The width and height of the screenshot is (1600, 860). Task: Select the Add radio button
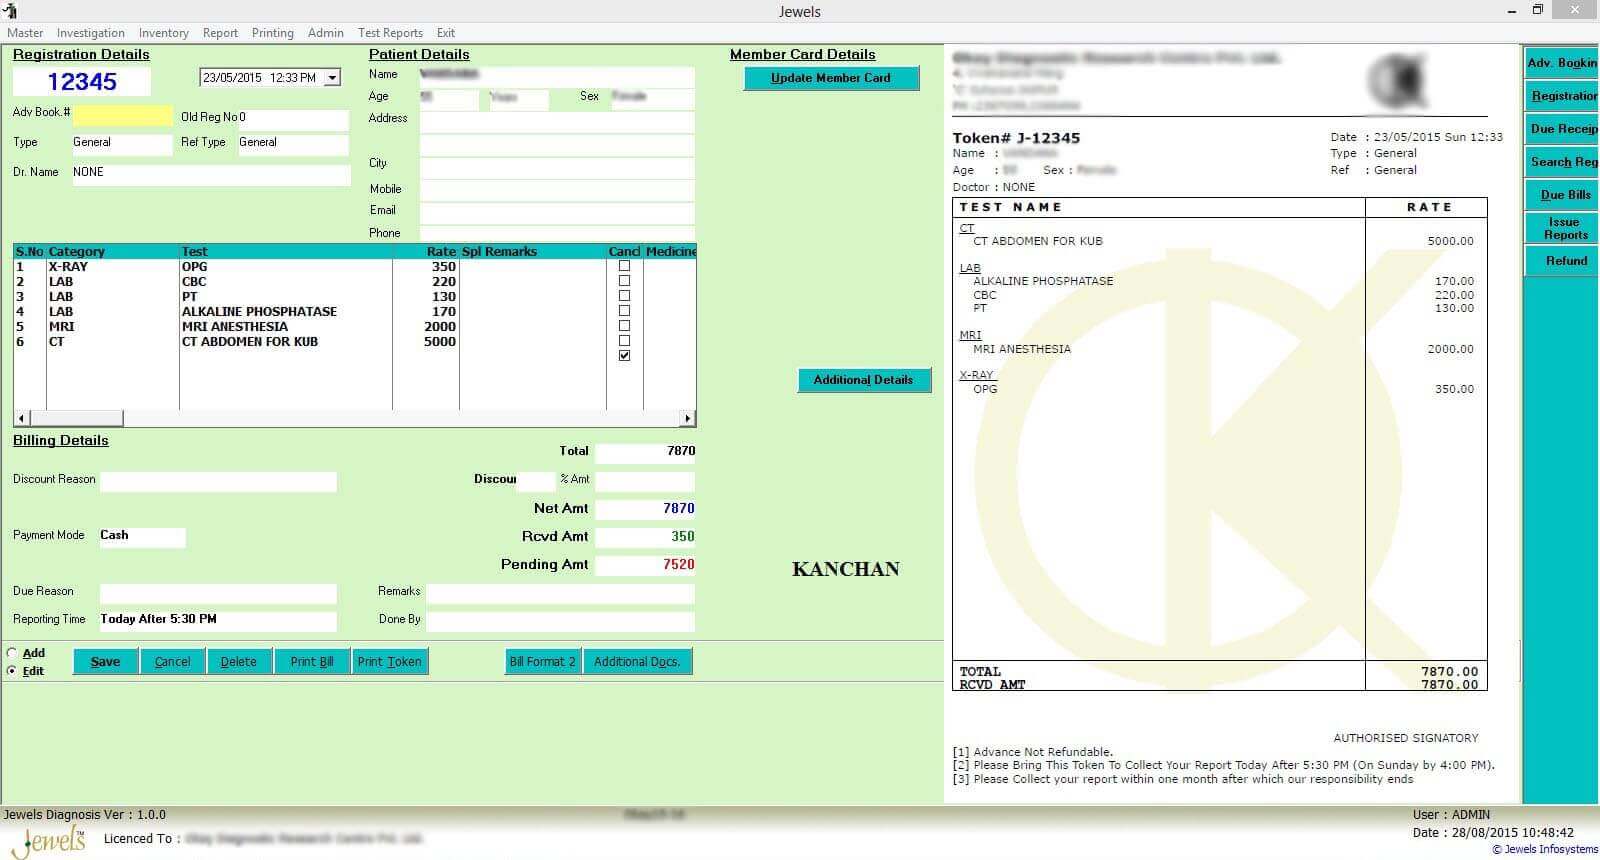coord(13,653)
